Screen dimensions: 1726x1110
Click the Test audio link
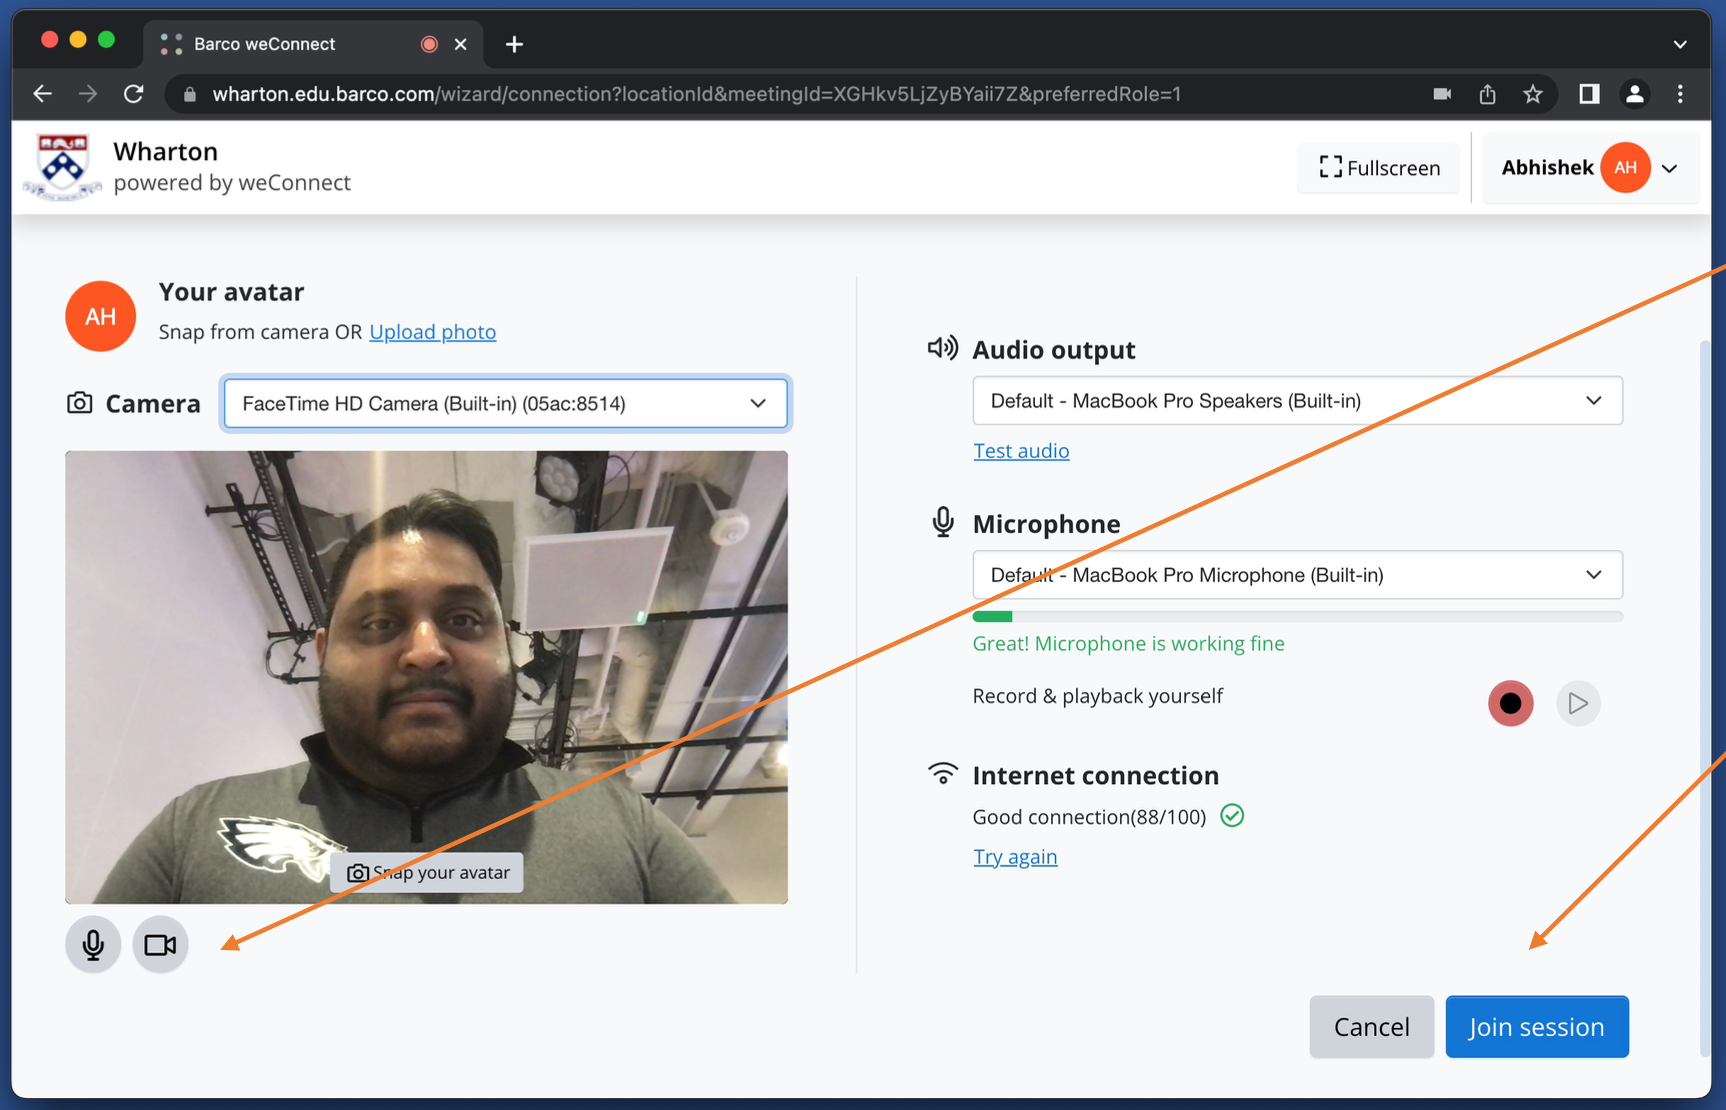(x=1021, y=451)
